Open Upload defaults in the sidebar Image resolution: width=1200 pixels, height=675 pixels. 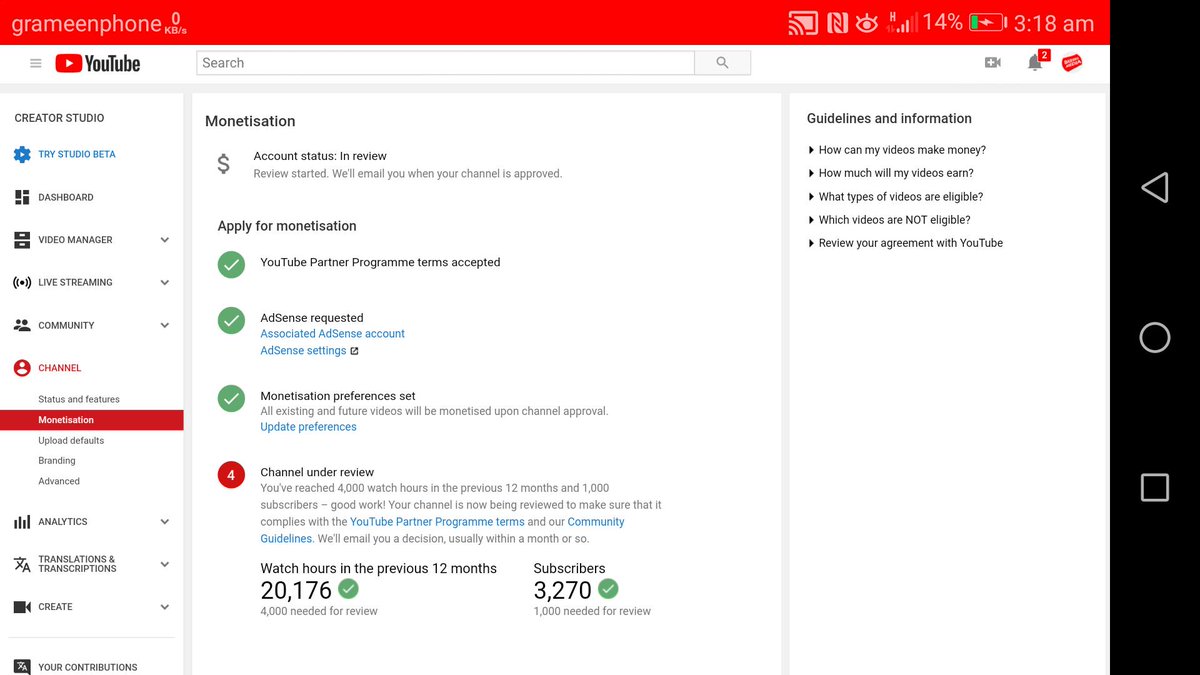click(x=71, y=440)
